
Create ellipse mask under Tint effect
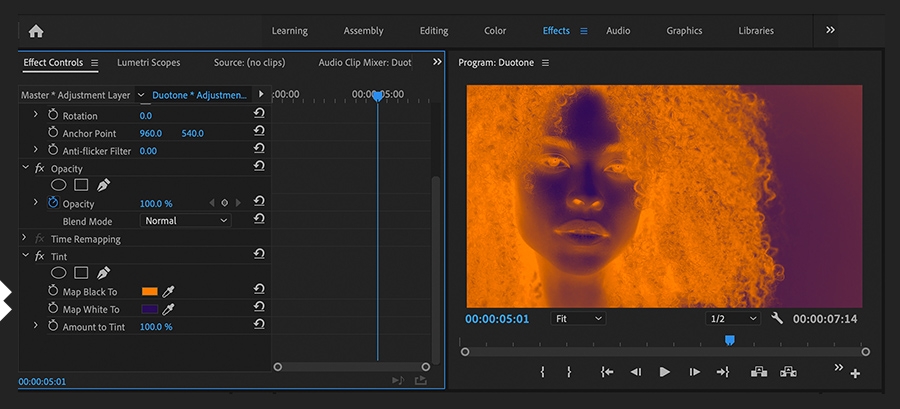[x=59, y=273]
